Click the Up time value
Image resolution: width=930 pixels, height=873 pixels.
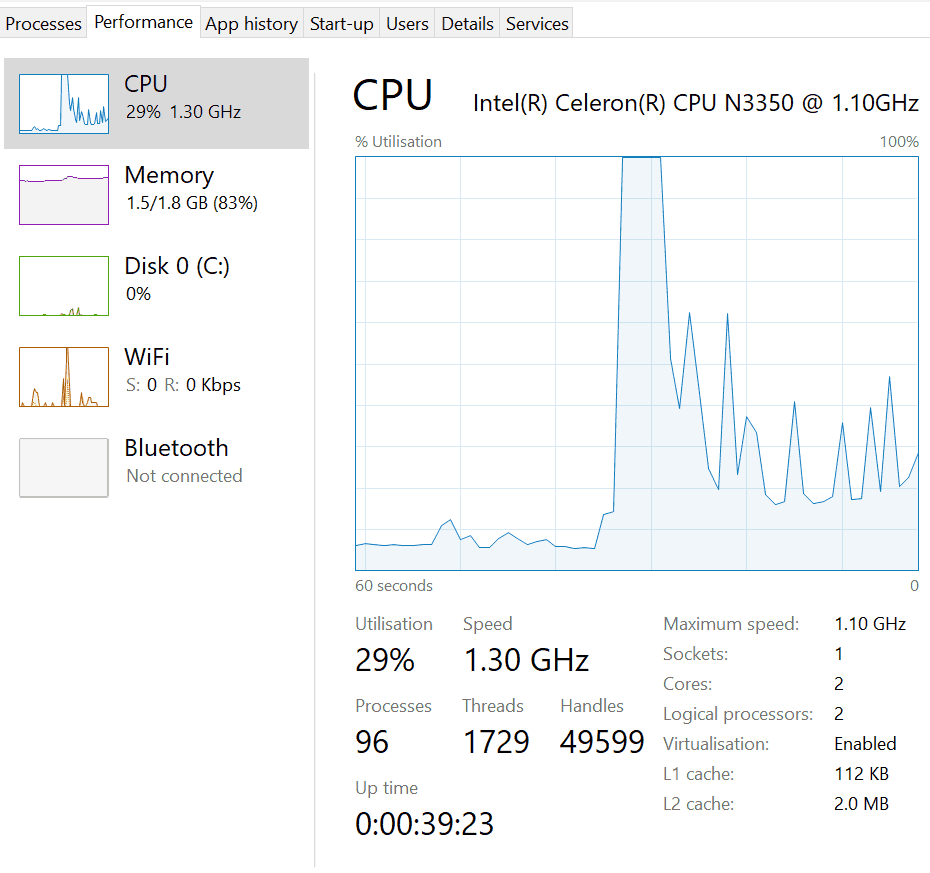424,824
